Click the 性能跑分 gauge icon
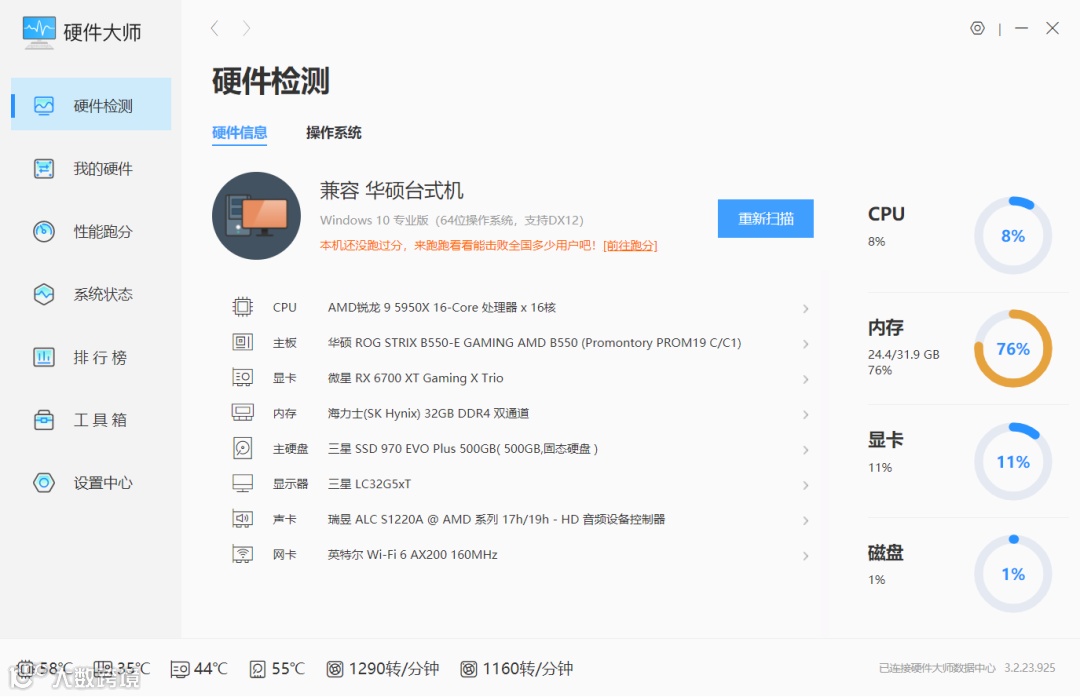The height and width of the screenshot is (697, 1080). pos(44,231)
